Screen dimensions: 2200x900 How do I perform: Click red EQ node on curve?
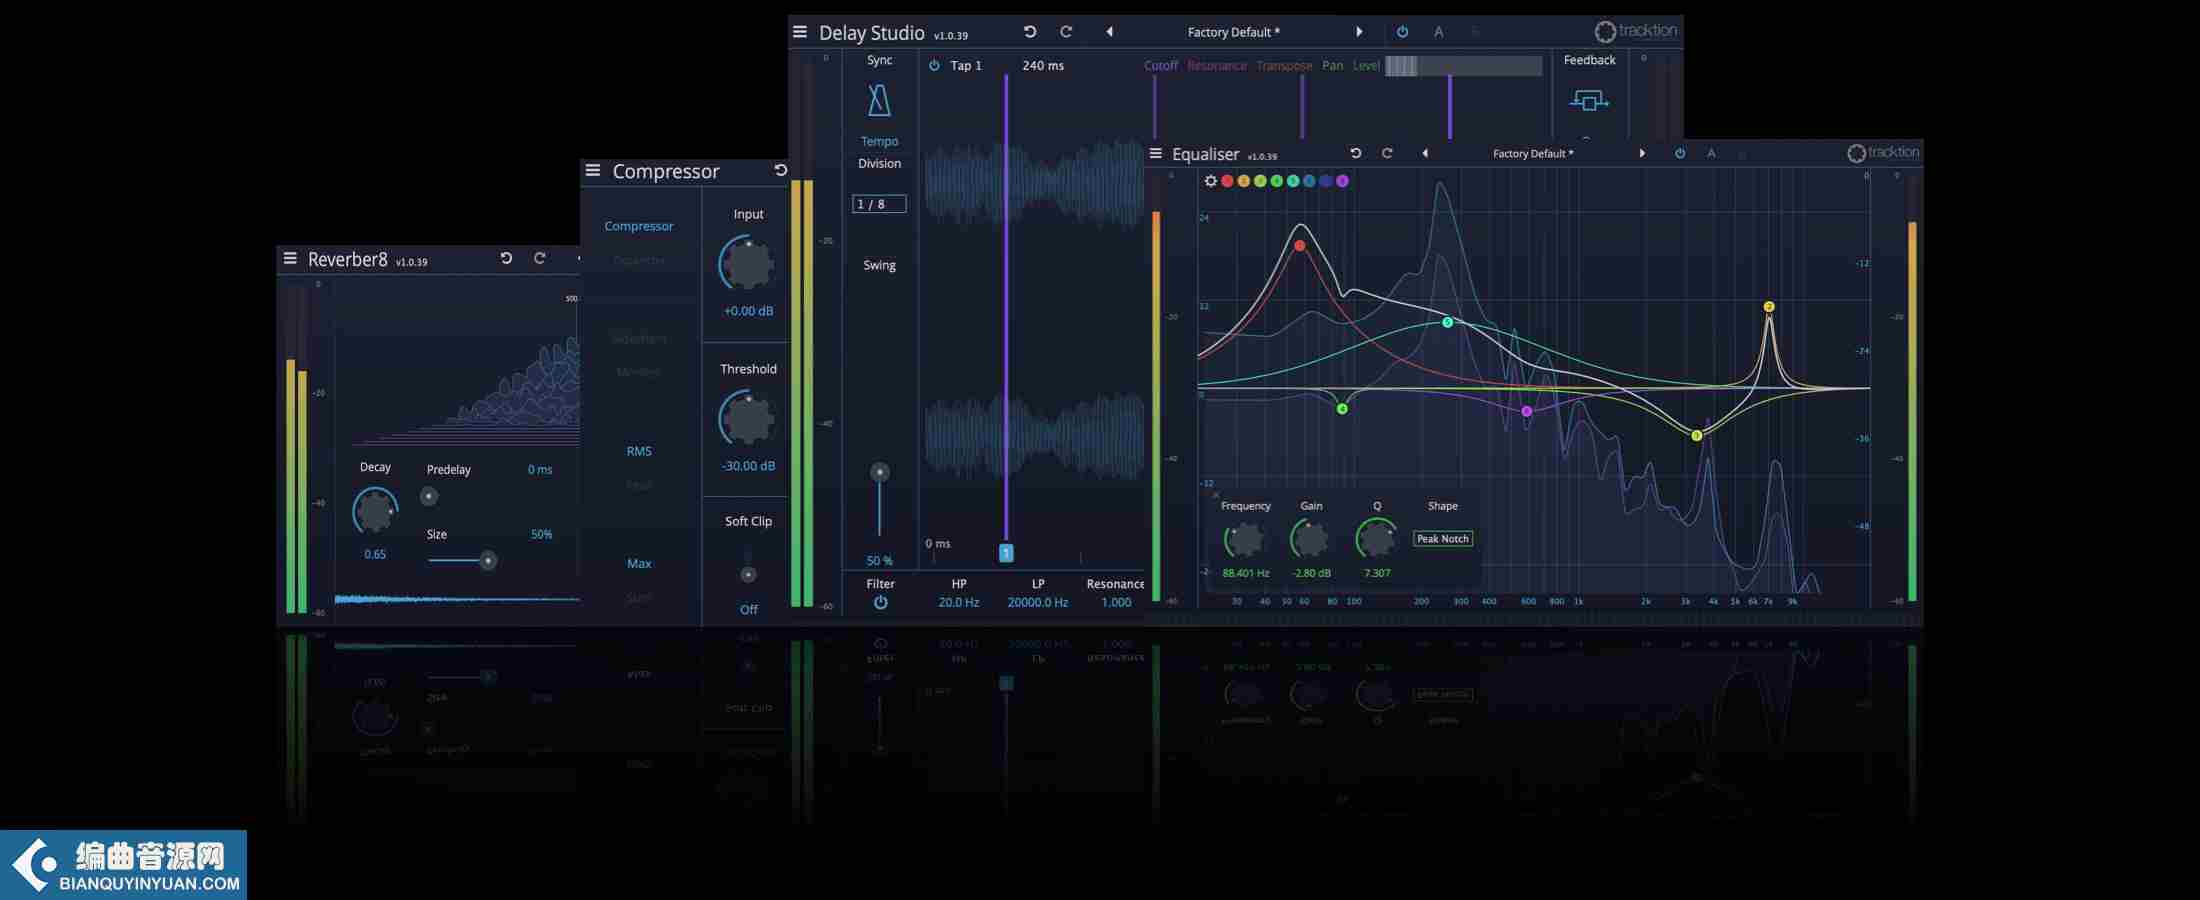point(1300,245)
